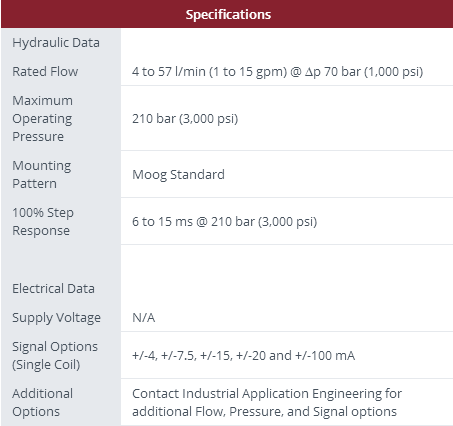This screenshot has height=426, width=453.
Task: Click the additional Flow, Pressure, and Signal options line
Action: (x=264, y=412)
